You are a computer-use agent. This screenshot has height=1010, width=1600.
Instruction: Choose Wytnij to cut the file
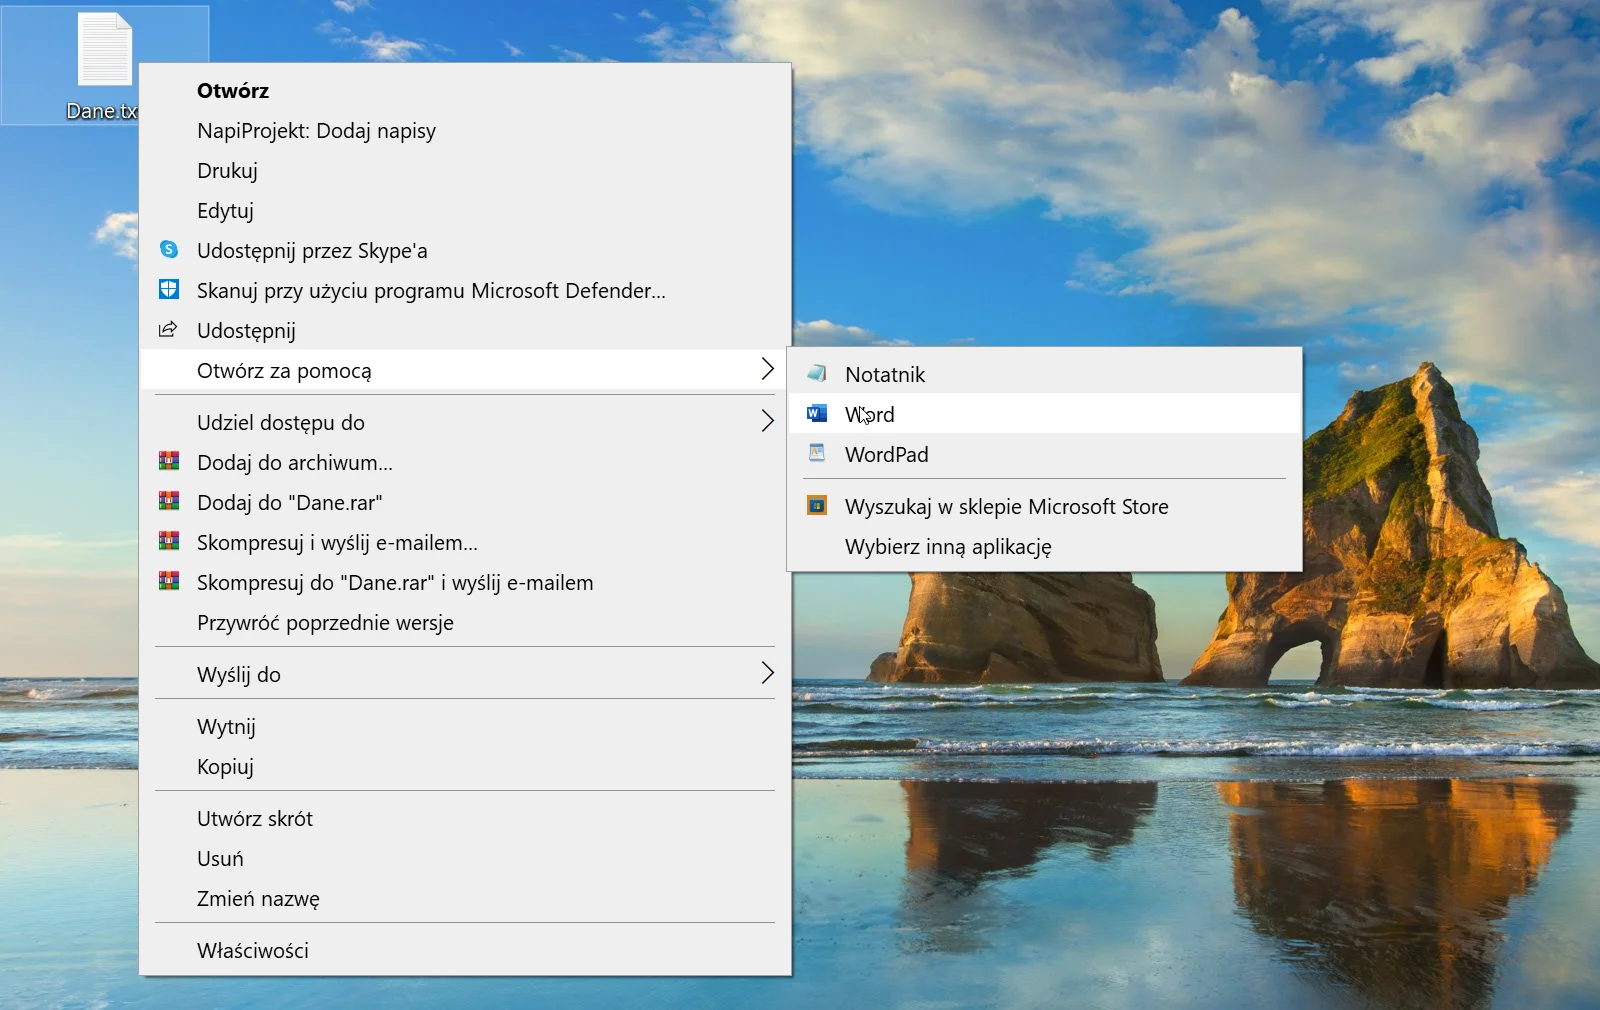[x=465, y=726]
